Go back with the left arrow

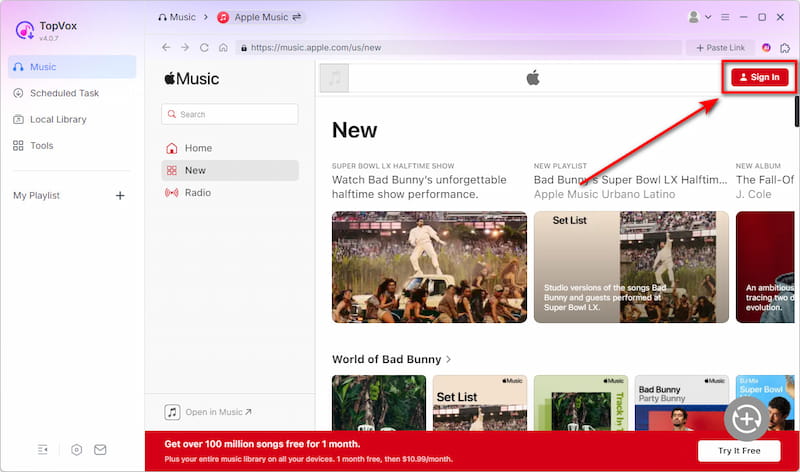(166, 47)
